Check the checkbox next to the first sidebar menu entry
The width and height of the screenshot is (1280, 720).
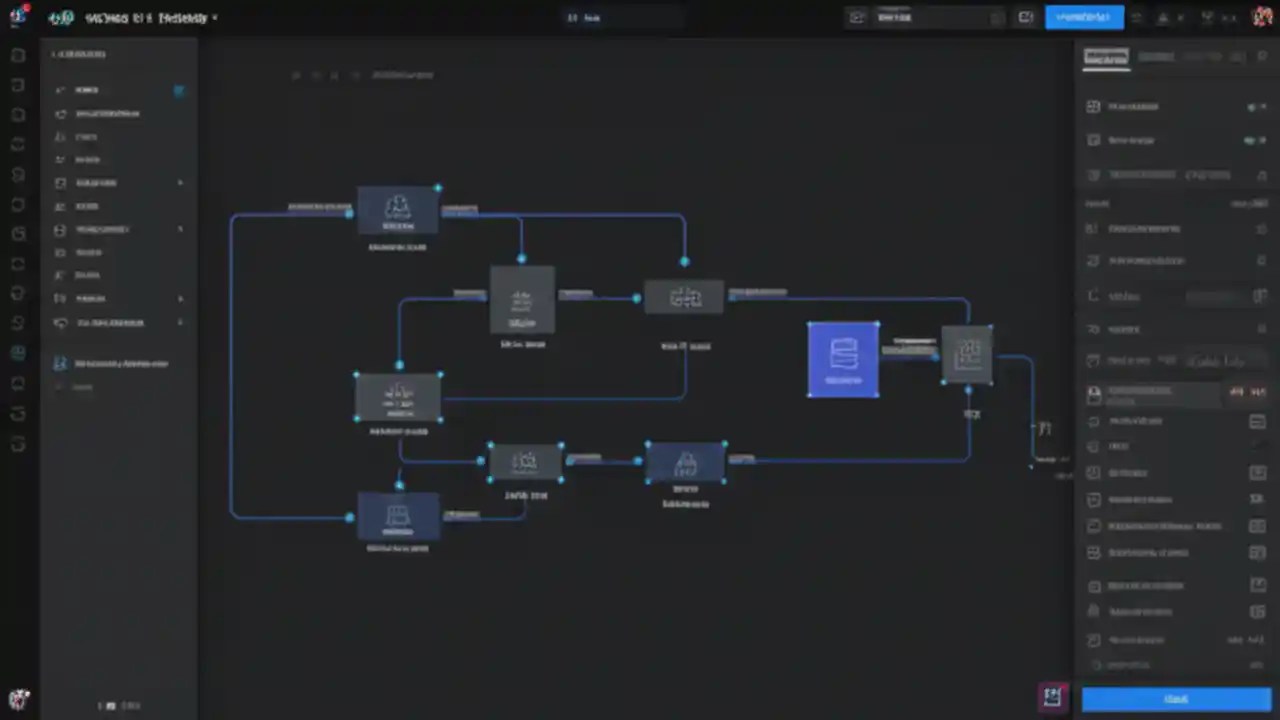click(179, 89)
